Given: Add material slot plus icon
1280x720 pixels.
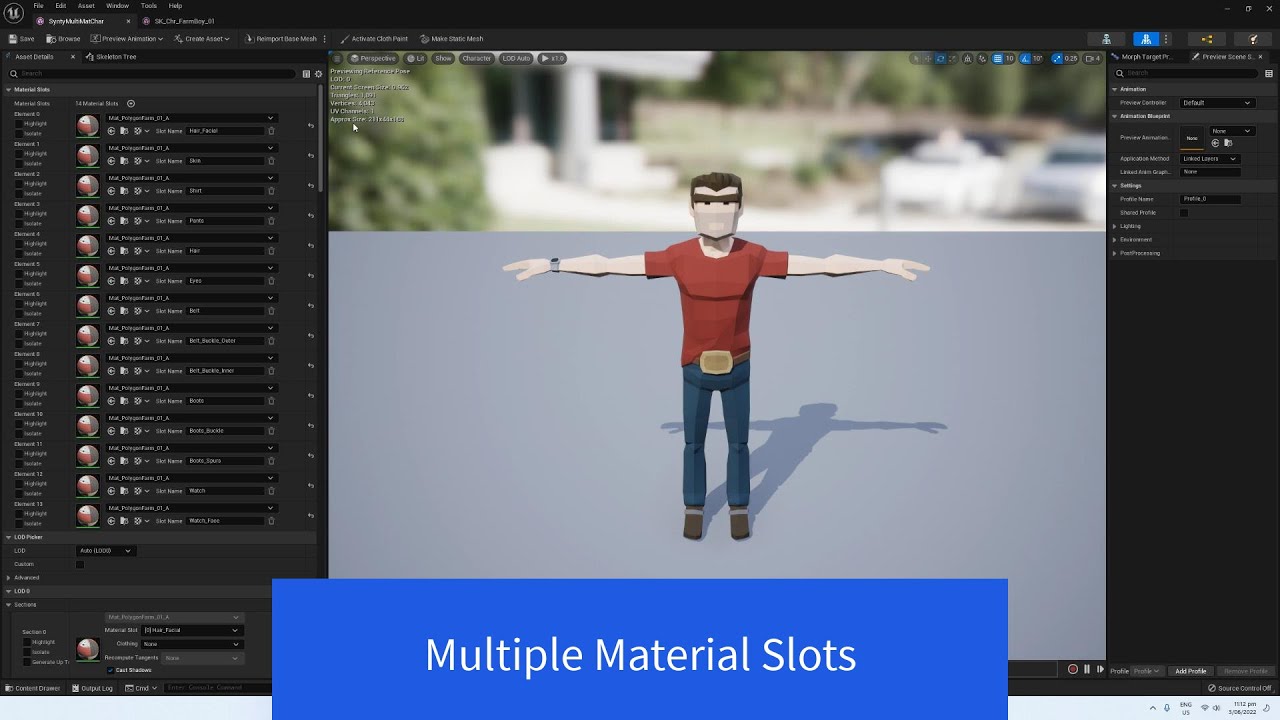Looking at the screenshot, I should pos(130,103).
